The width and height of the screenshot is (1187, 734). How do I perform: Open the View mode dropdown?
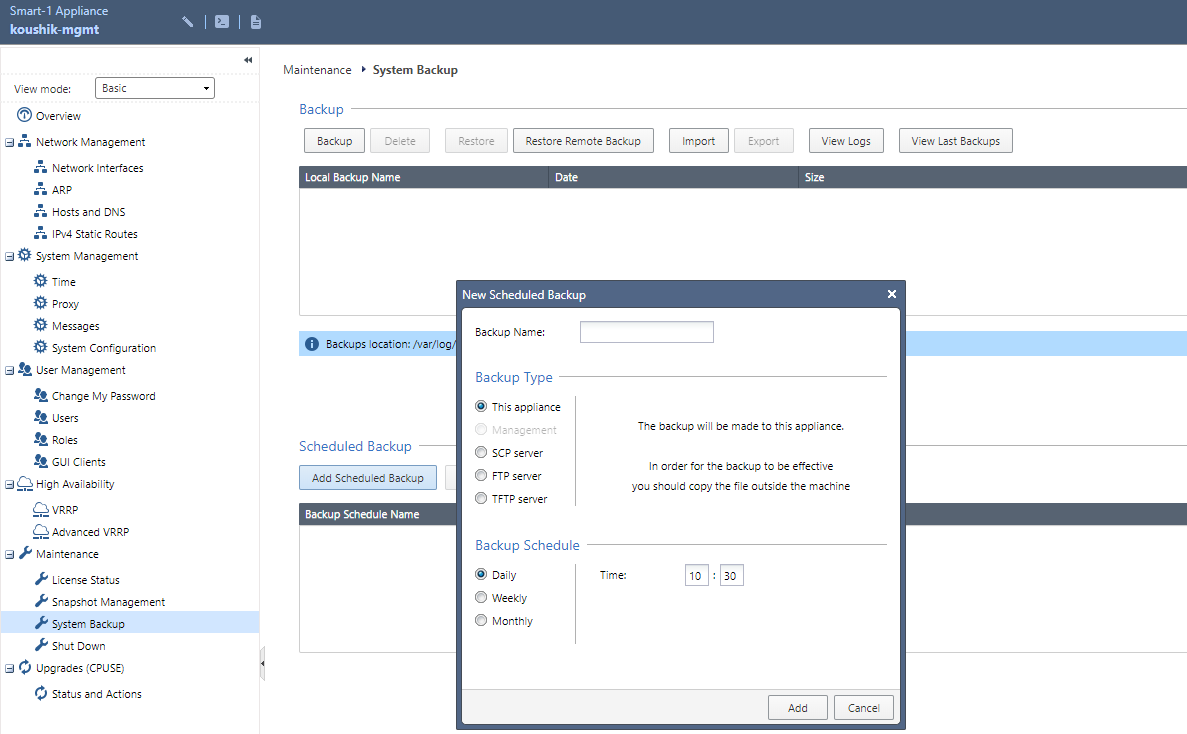point(155,88)
